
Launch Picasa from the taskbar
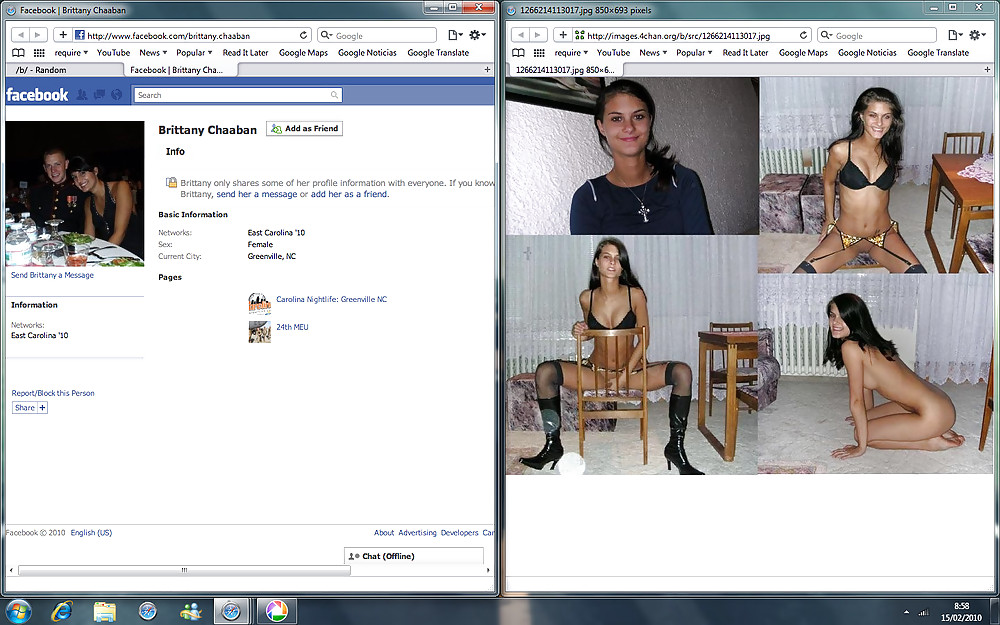276,610
